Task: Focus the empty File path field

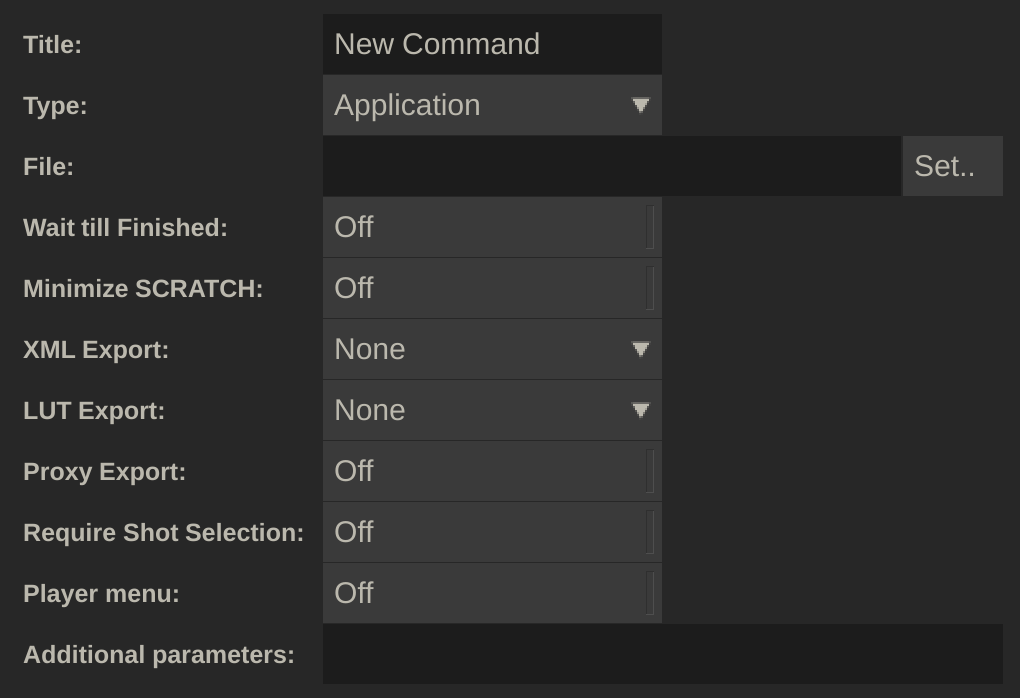Action: (x=611, y=166)
